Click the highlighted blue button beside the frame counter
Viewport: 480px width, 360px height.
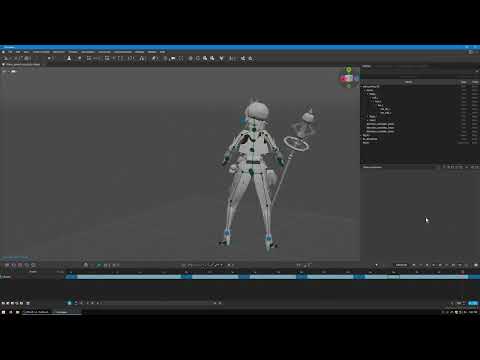pos(473,303)
